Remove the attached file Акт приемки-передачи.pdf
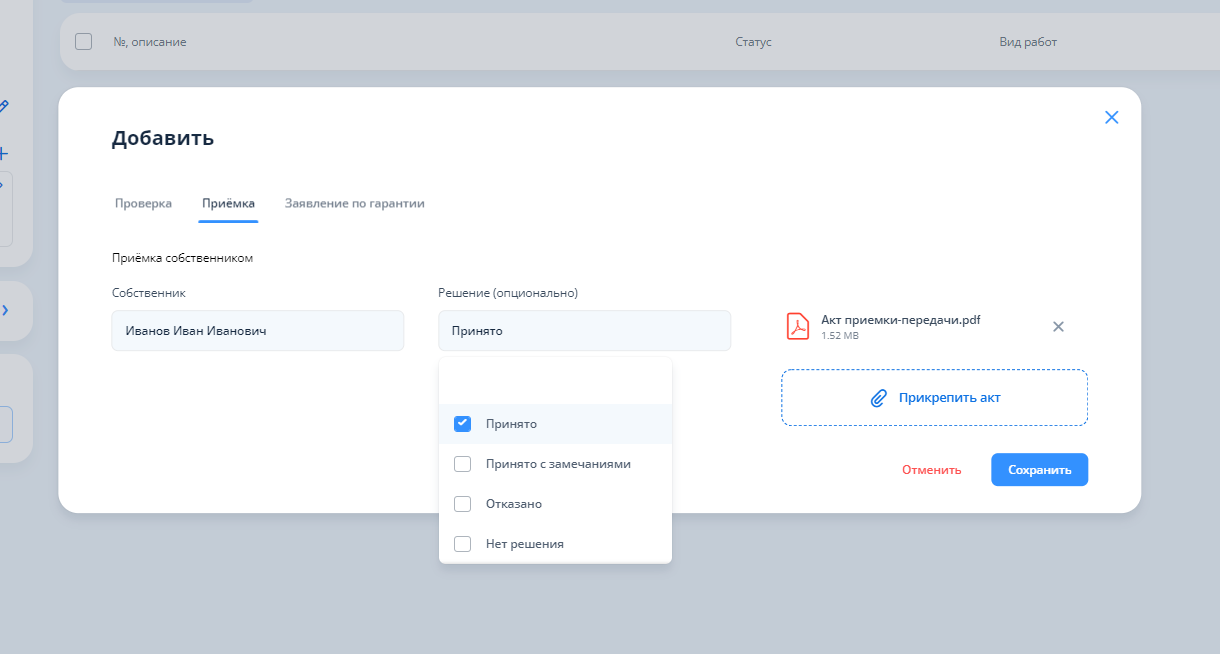This screenshot has width=1220, height=654. 1058,326
